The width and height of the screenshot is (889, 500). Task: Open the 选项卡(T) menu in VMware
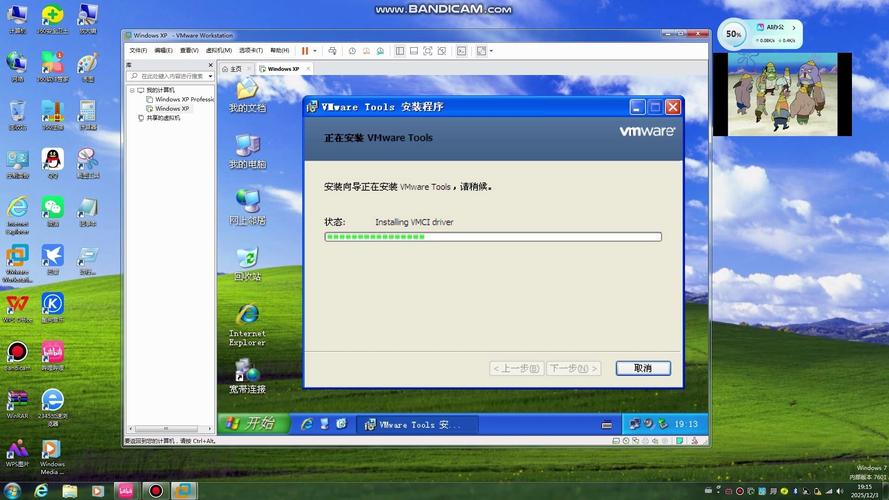251,51
